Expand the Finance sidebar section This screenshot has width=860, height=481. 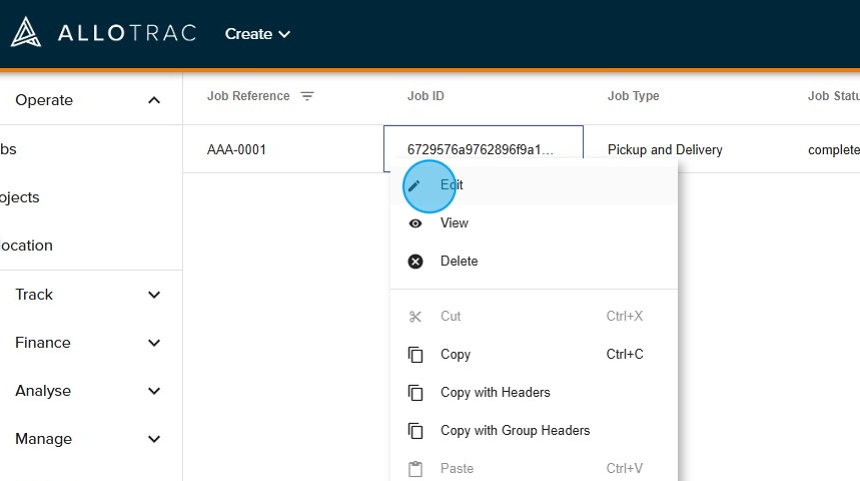coord(154,343)
